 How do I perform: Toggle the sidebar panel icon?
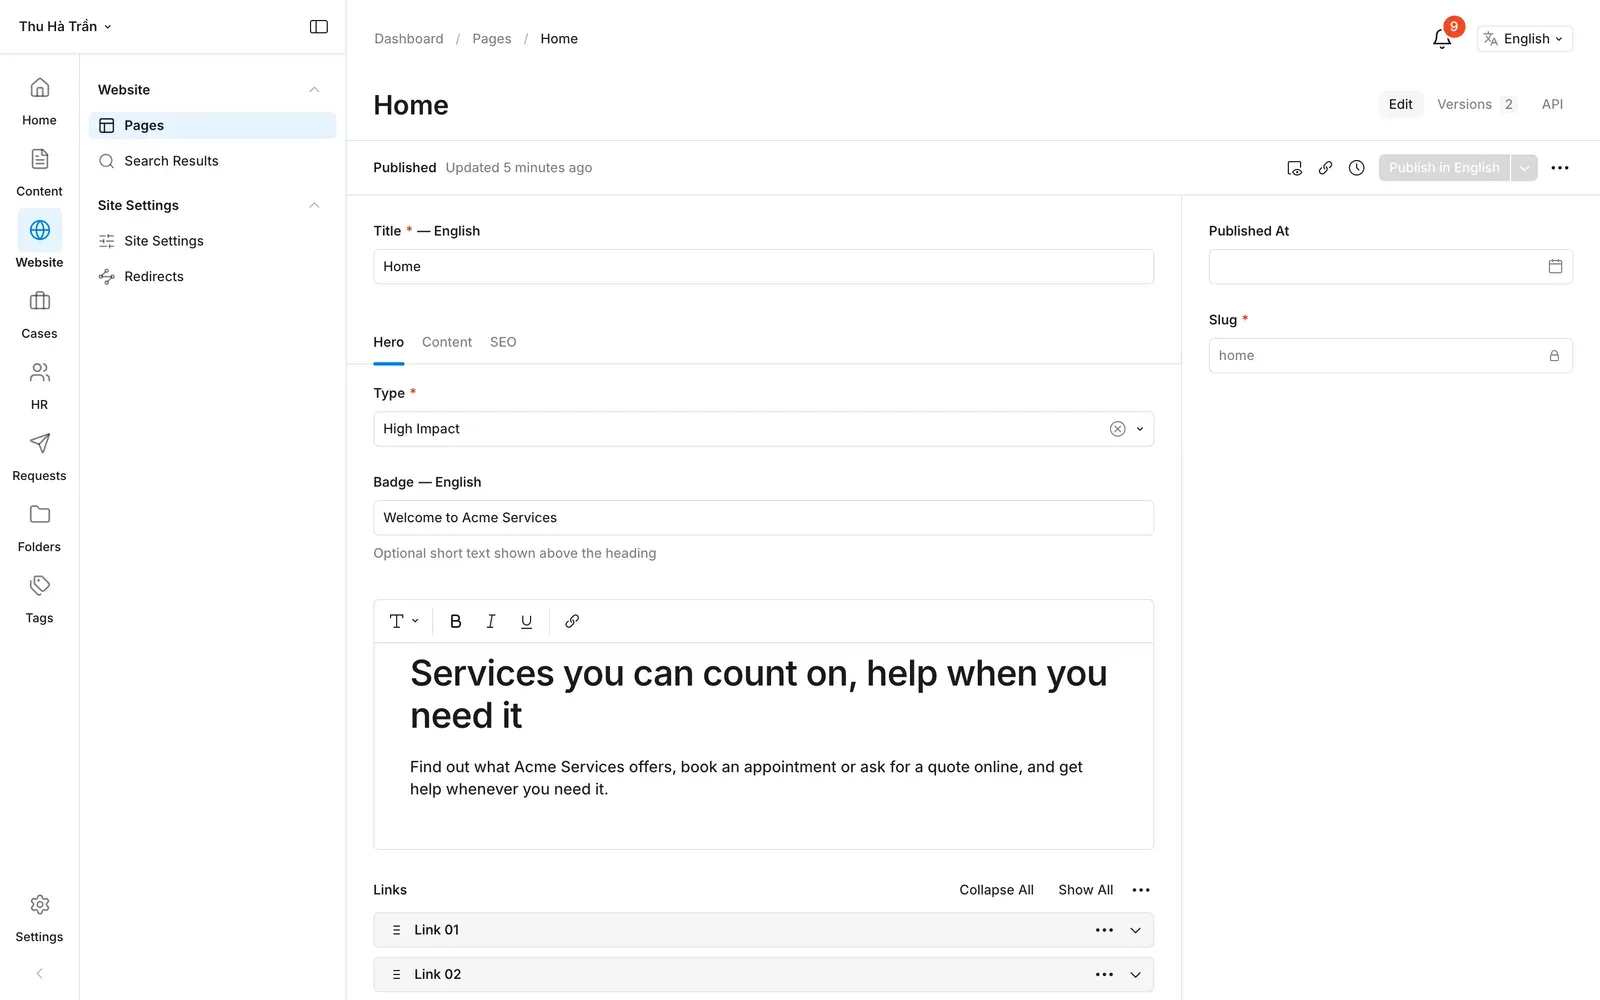coord(319,27)
